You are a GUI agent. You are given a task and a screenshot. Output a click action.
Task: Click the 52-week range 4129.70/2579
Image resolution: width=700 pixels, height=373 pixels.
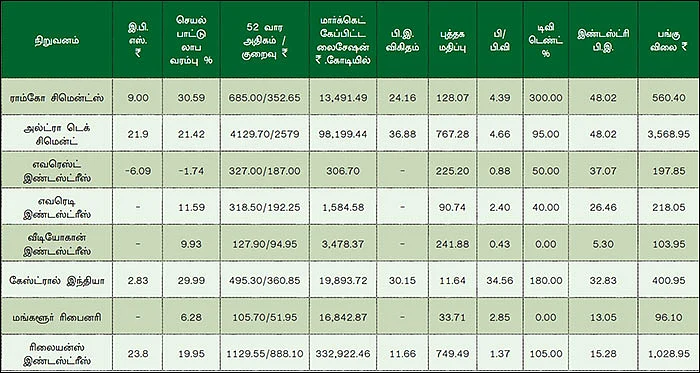265,134
